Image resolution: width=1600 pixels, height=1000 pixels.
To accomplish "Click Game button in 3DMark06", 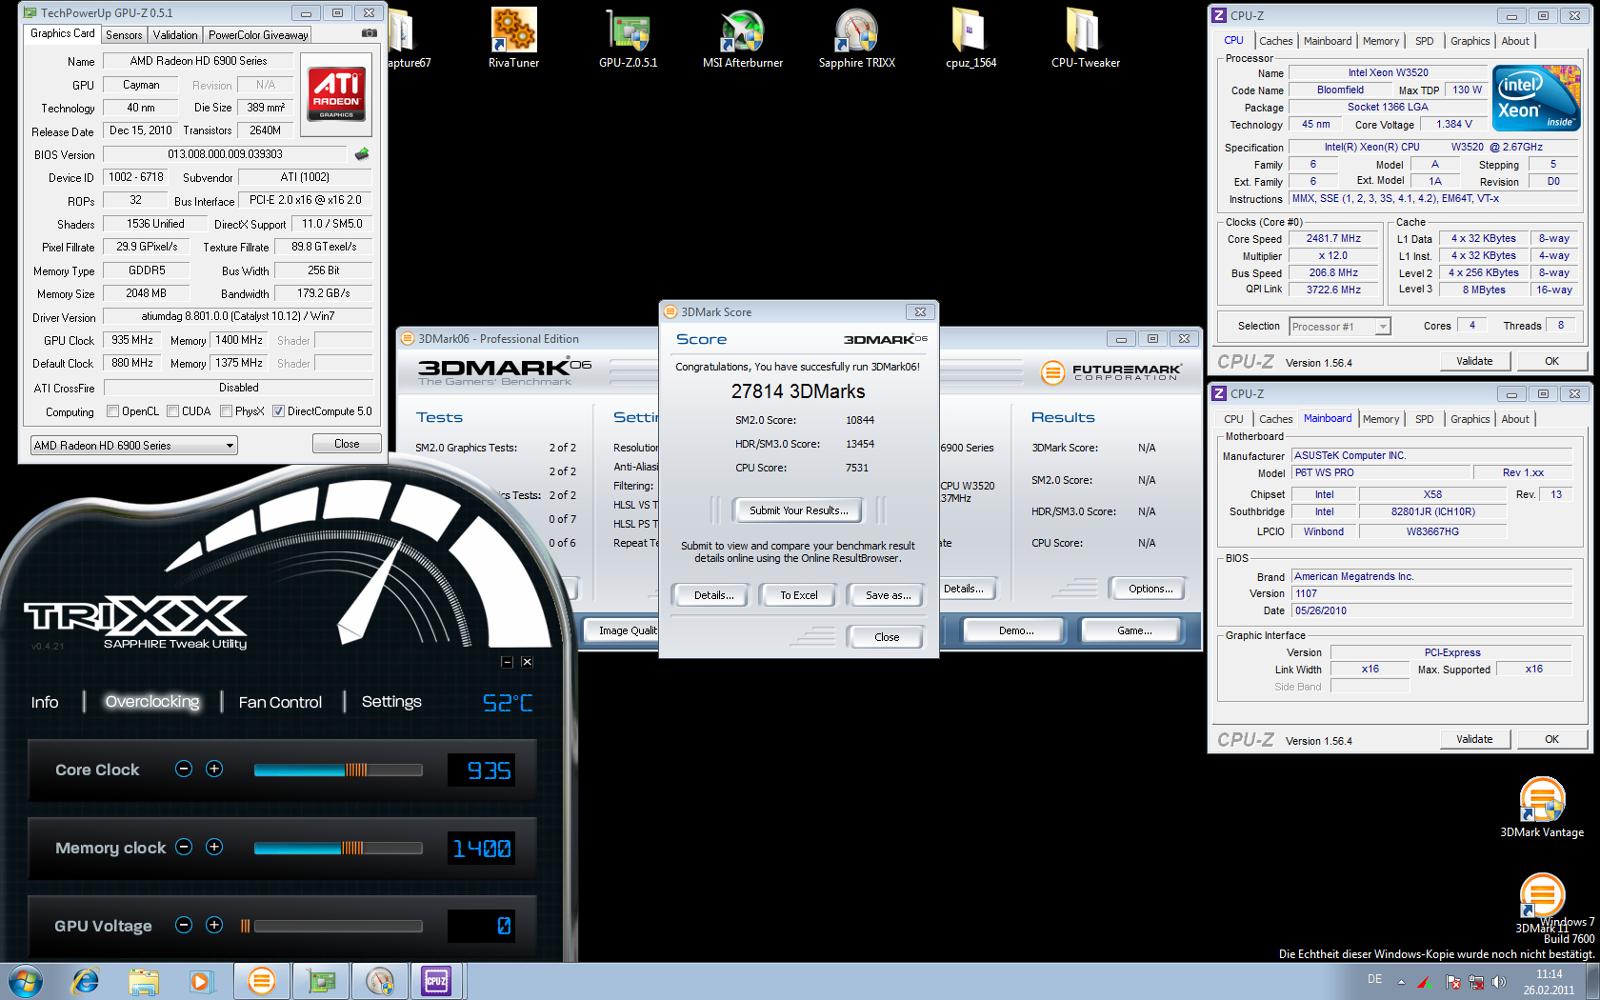I will [1134, 631].
